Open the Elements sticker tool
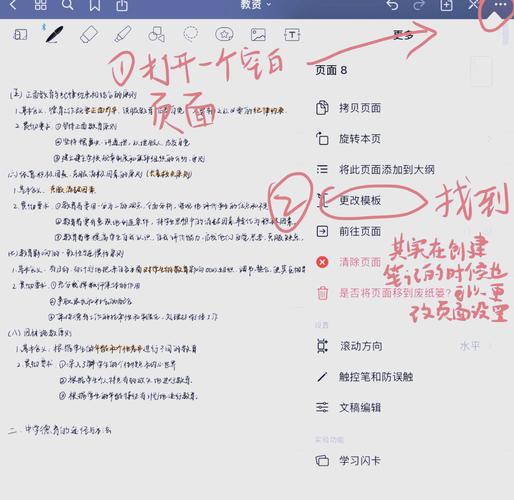 click(224, 34)
